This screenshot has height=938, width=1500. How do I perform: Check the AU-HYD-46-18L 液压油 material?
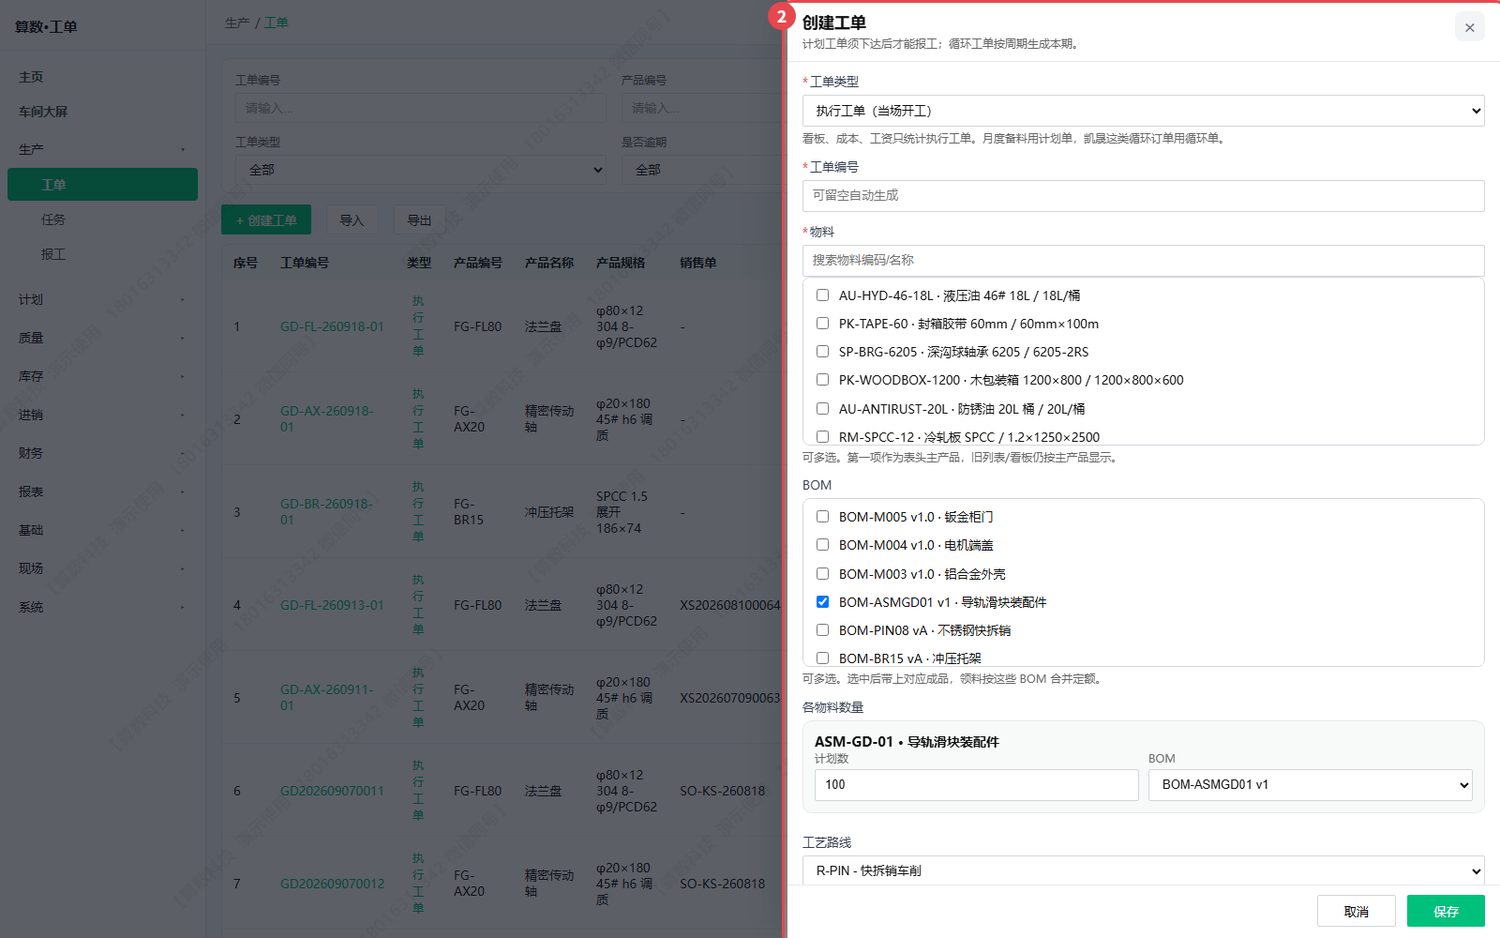[x=822, y=295]
